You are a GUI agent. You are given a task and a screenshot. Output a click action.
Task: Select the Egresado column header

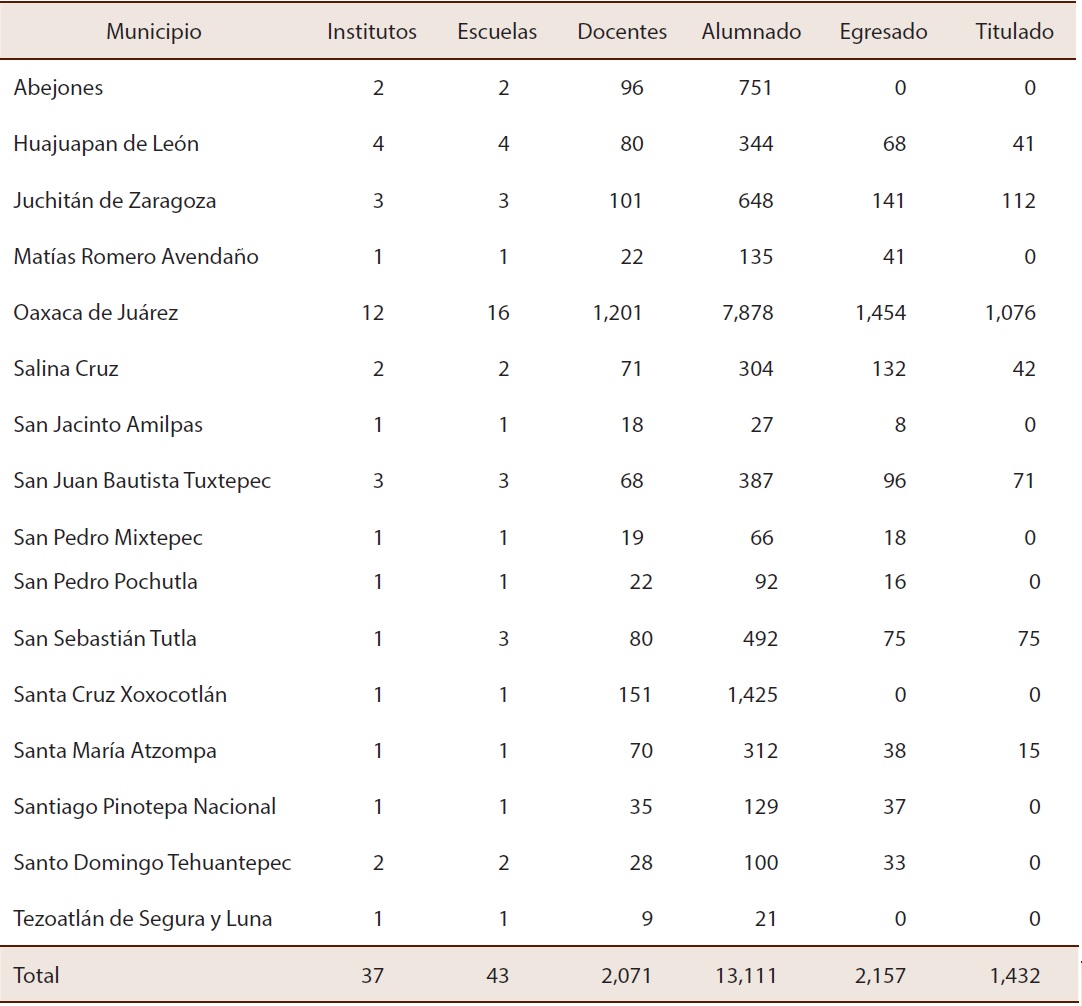tap(881, 31)
